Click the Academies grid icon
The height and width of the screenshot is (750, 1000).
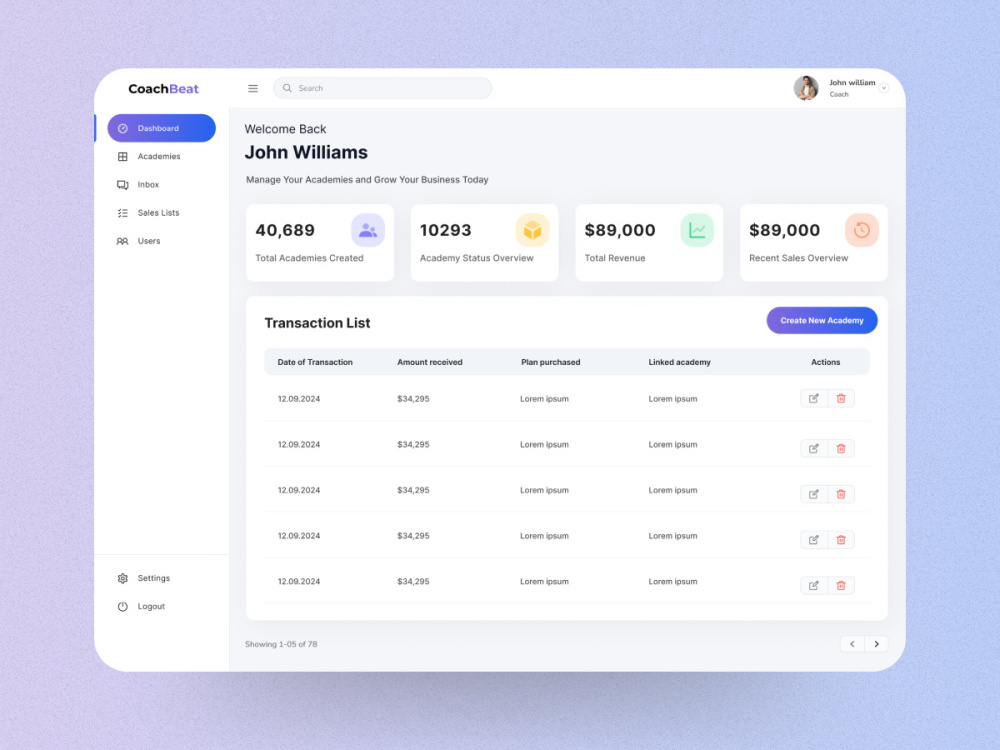tap(122, 156)
